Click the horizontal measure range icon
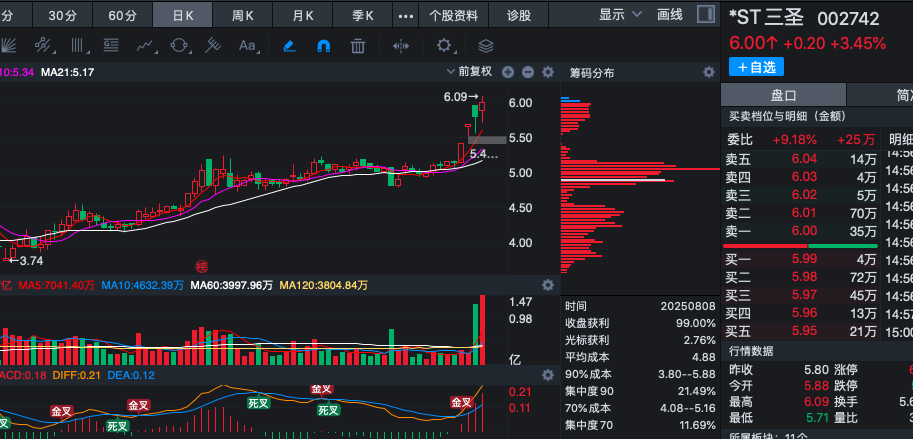This screenshot has width=913, height=439. (401, 45)
